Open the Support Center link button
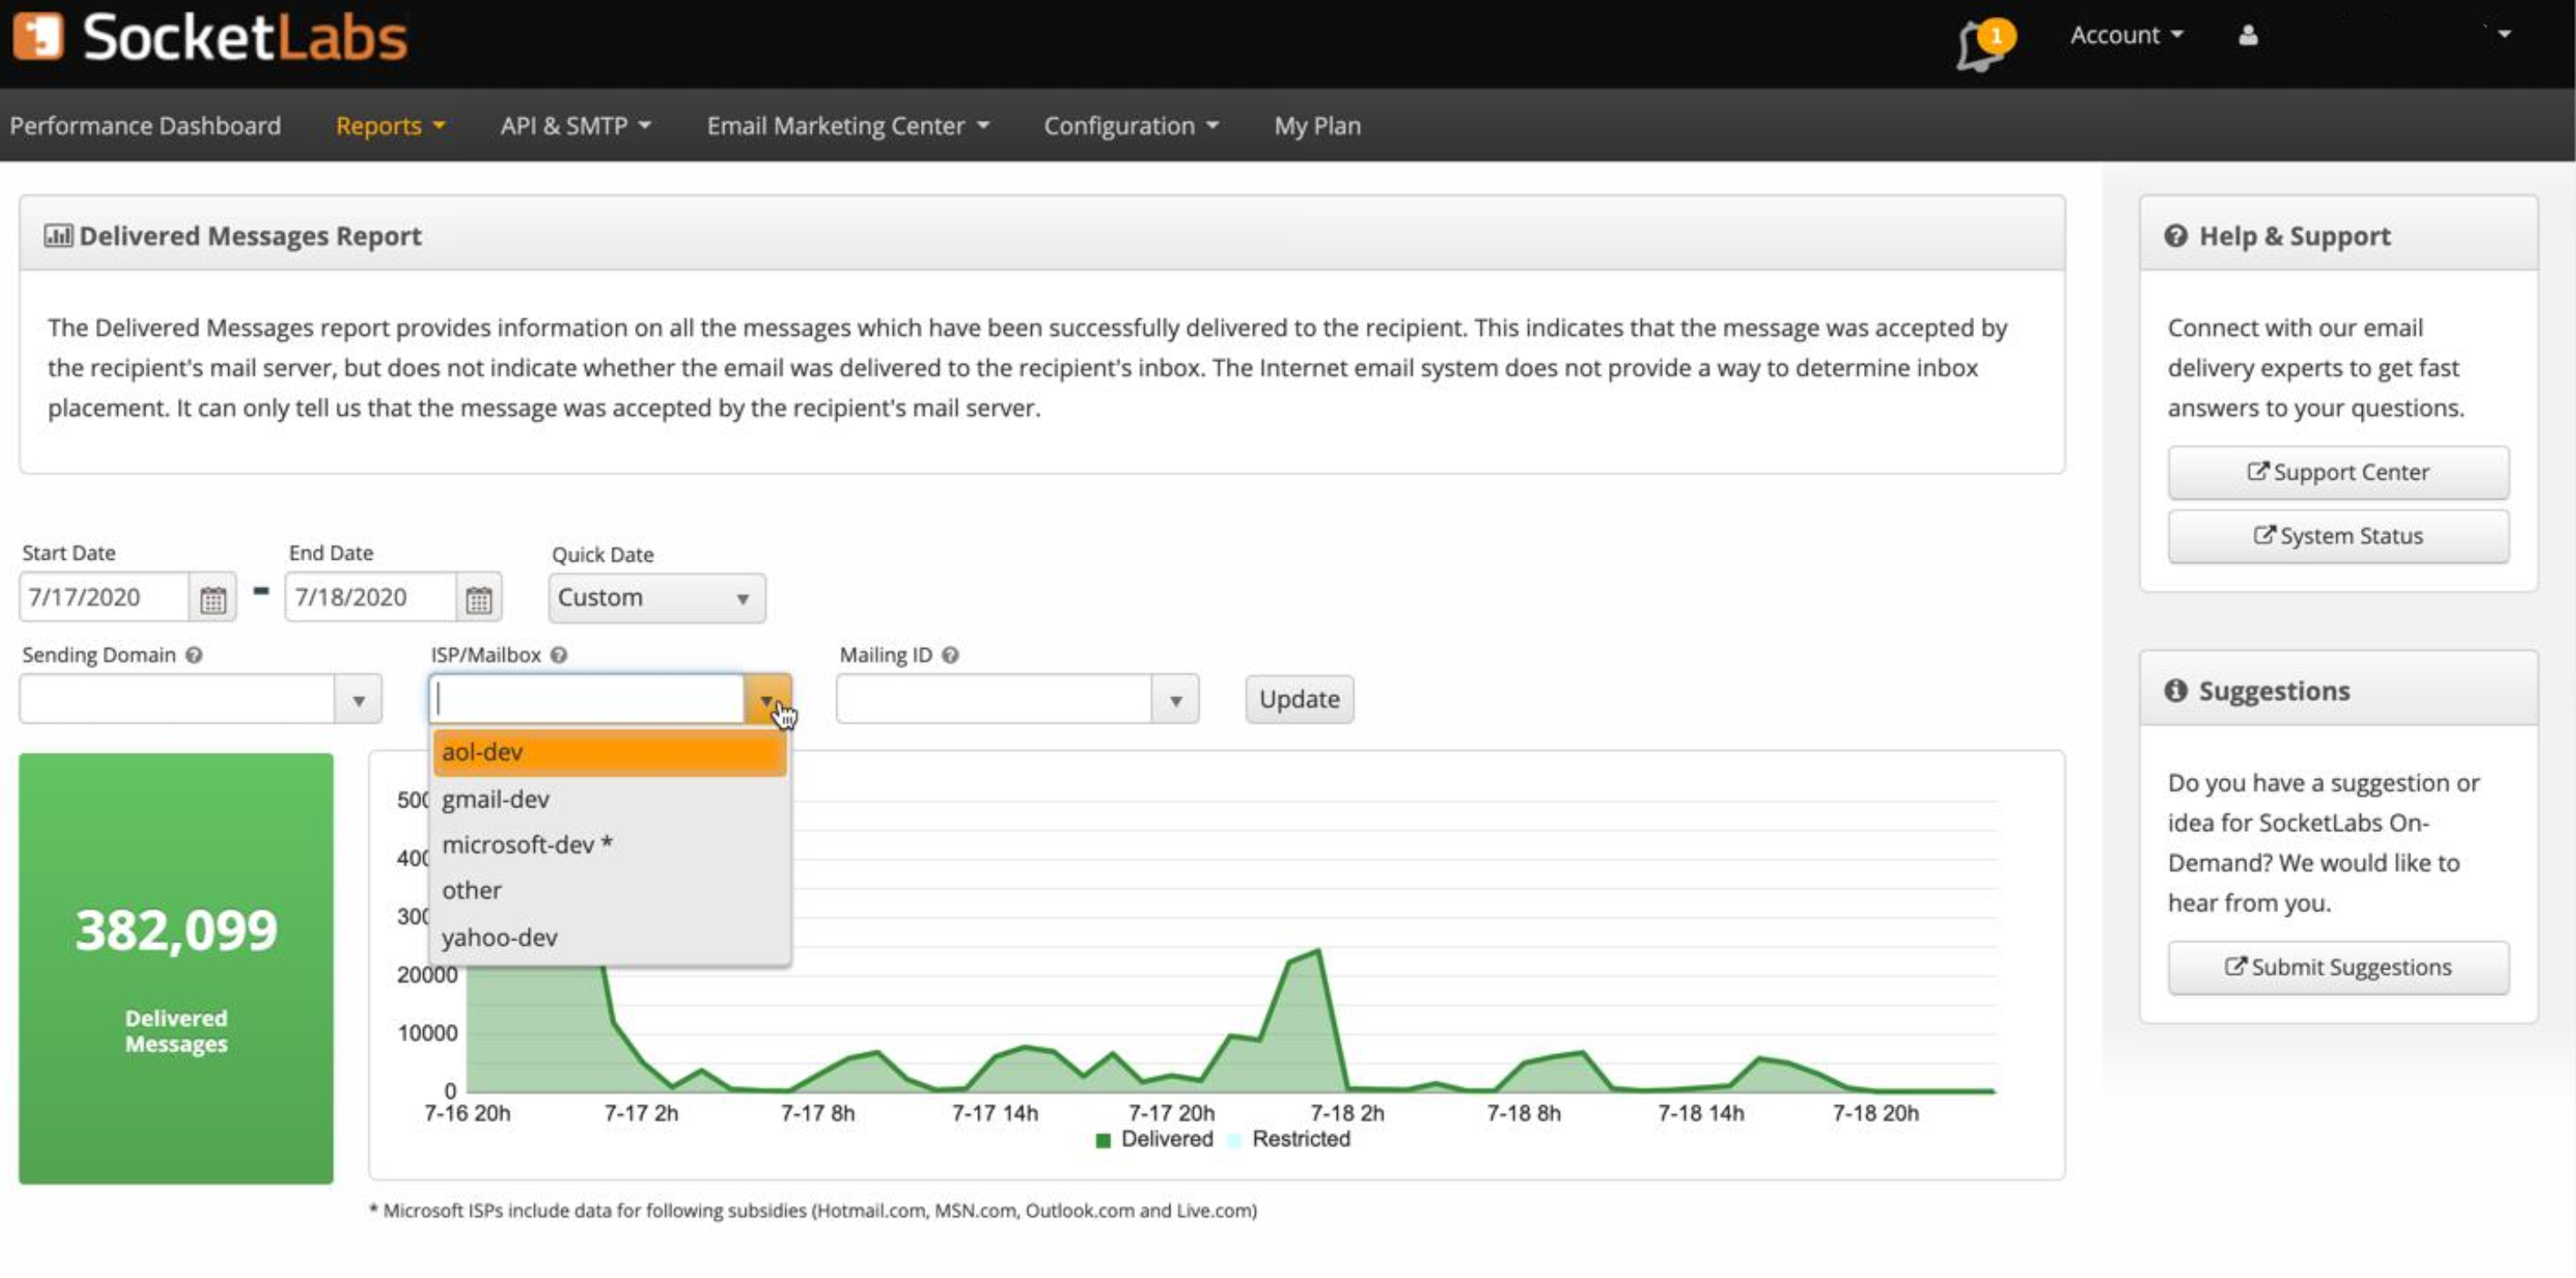 pyautogui.click(x=2338, y=472)
